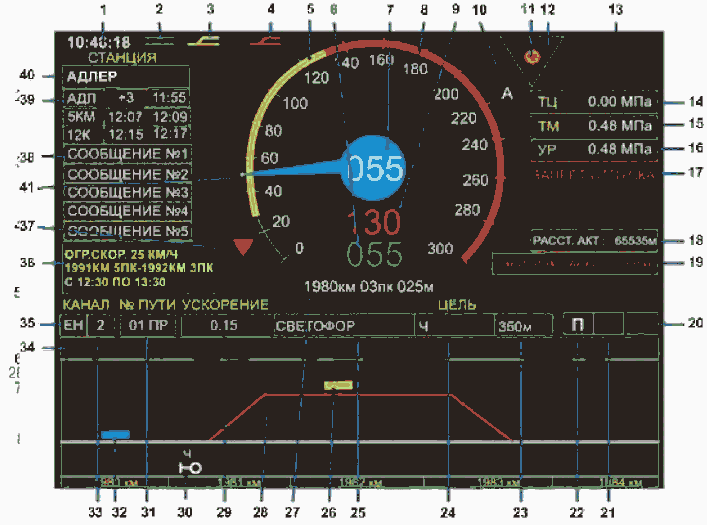Viewport: 707px width, 525px height.
Task: Click the ЕН channel field
Action: click(x=73, y=325)
